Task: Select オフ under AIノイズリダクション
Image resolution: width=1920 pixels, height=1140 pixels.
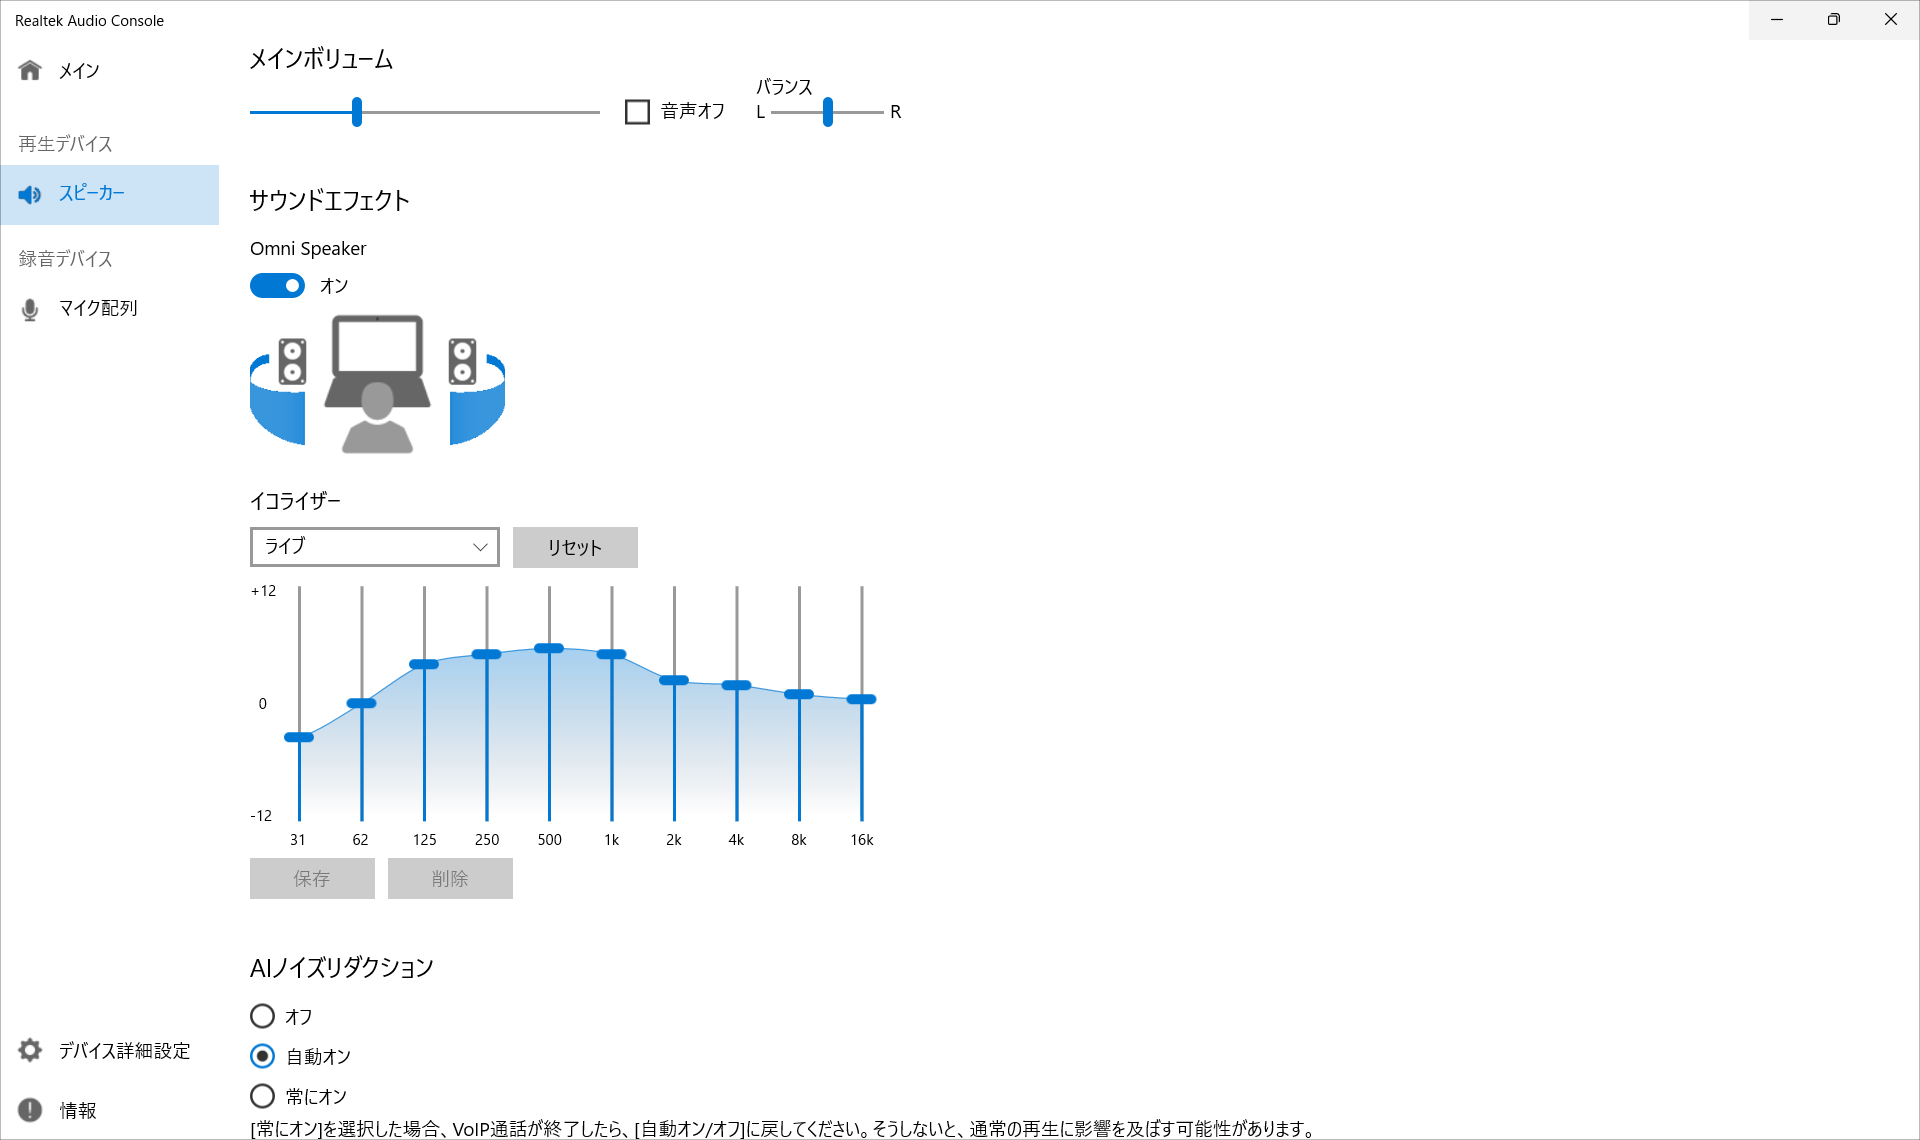Action: pos(262,1016)
